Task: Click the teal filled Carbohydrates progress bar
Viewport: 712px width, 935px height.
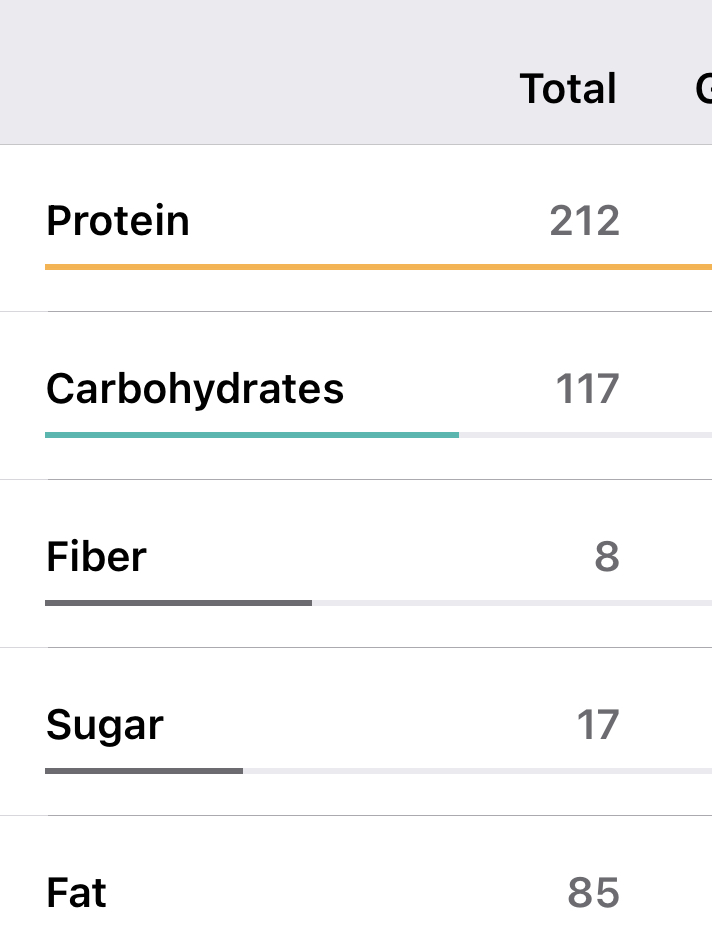Action: click(x=252, y=435)
